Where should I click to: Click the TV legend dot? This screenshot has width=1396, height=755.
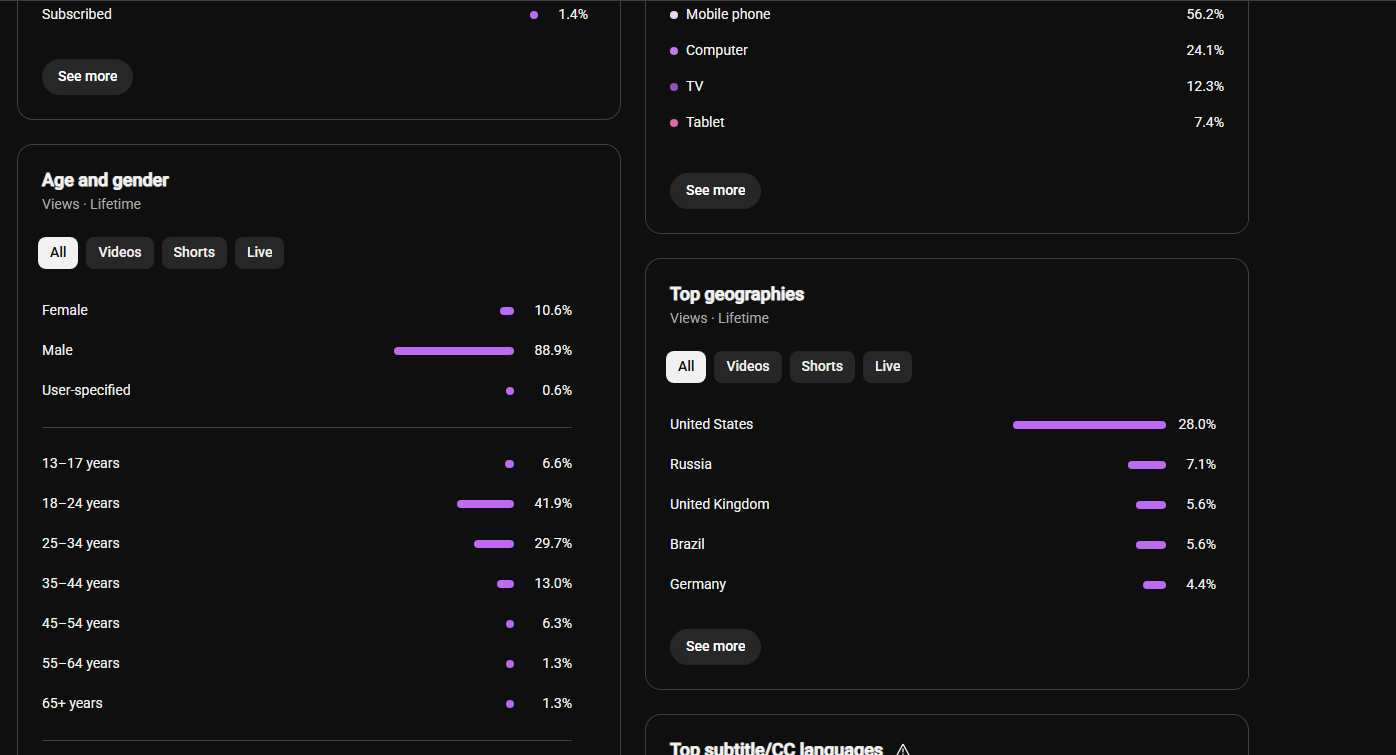pyautogui.click(x=674, y=87)
